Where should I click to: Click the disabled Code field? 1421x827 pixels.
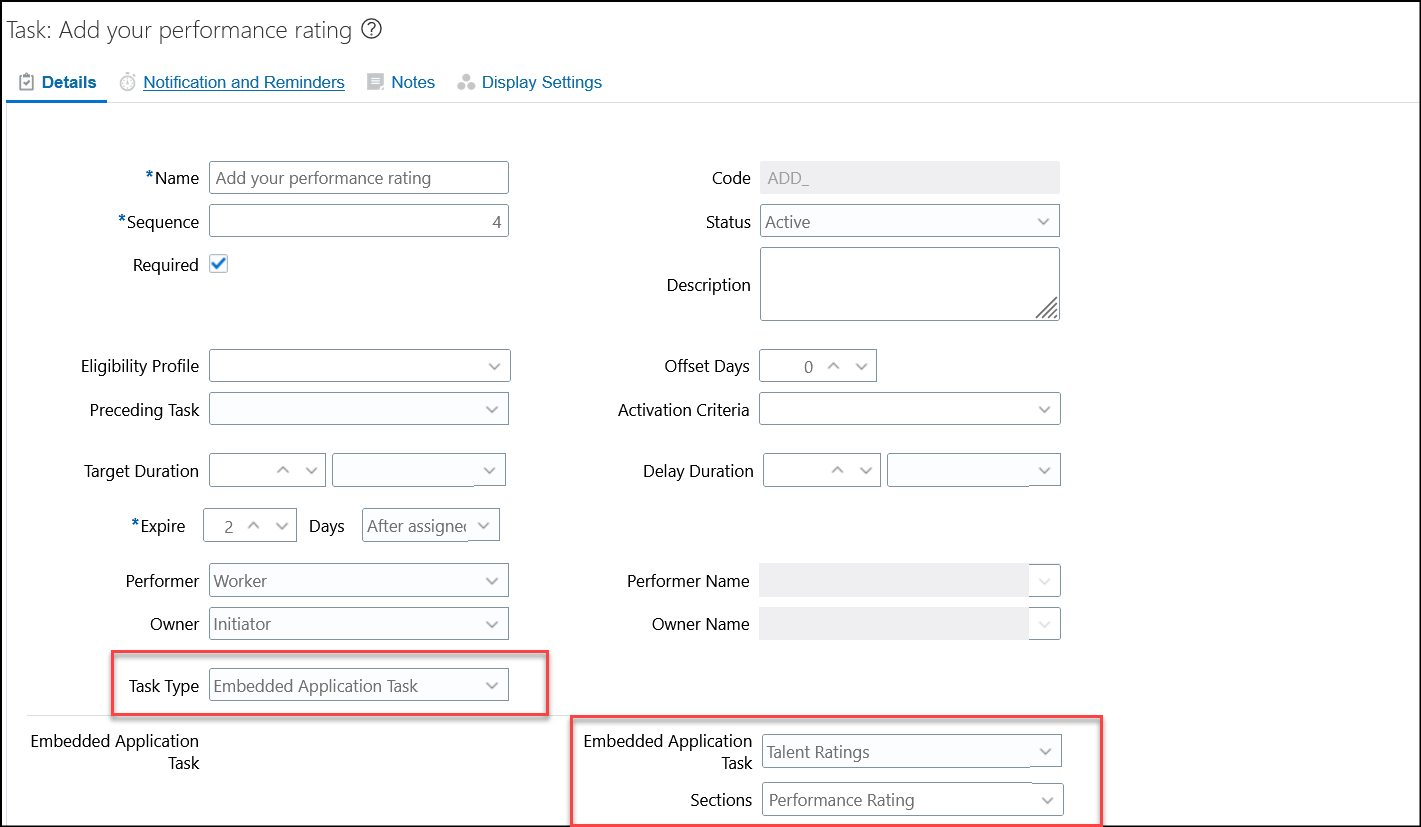coord(909,178)
